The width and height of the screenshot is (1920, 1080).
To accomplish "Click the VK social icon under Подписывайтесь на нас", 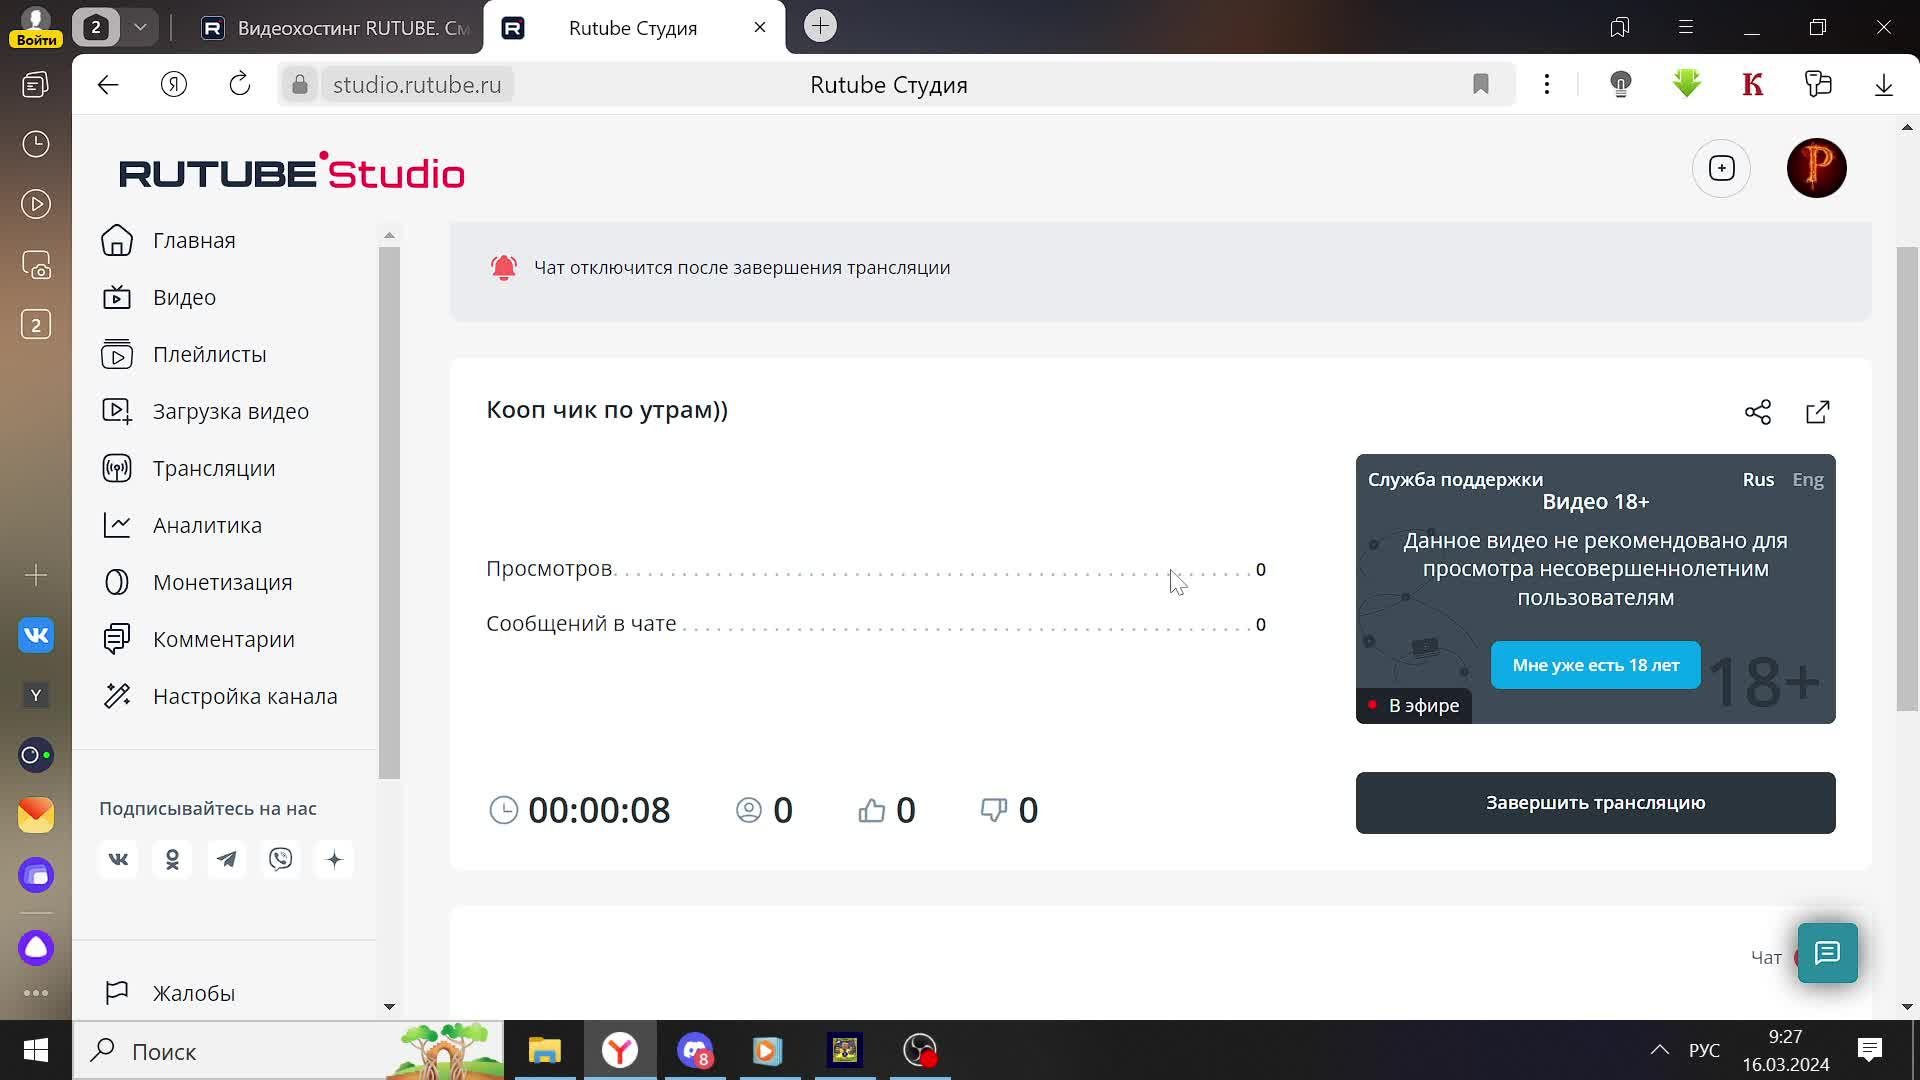I will [x=118, y=859].
